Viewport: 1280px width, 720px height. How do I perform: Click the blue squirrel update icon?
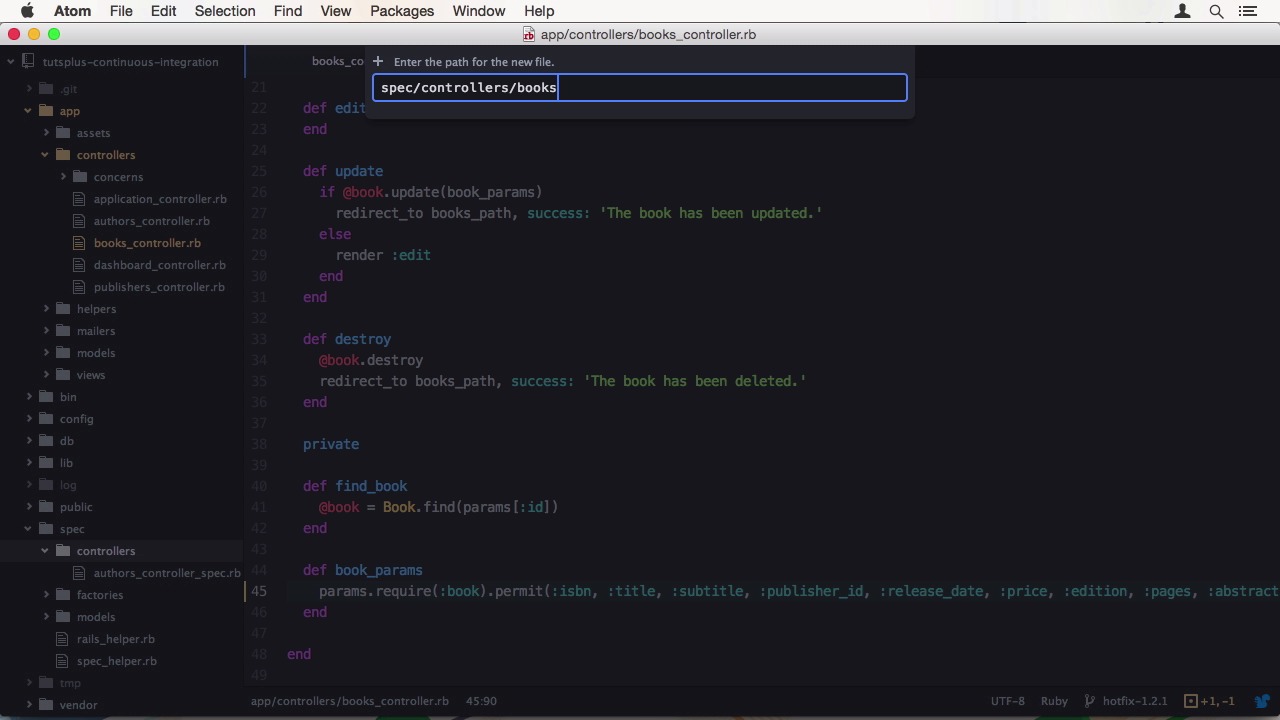tap(1263, 701)
